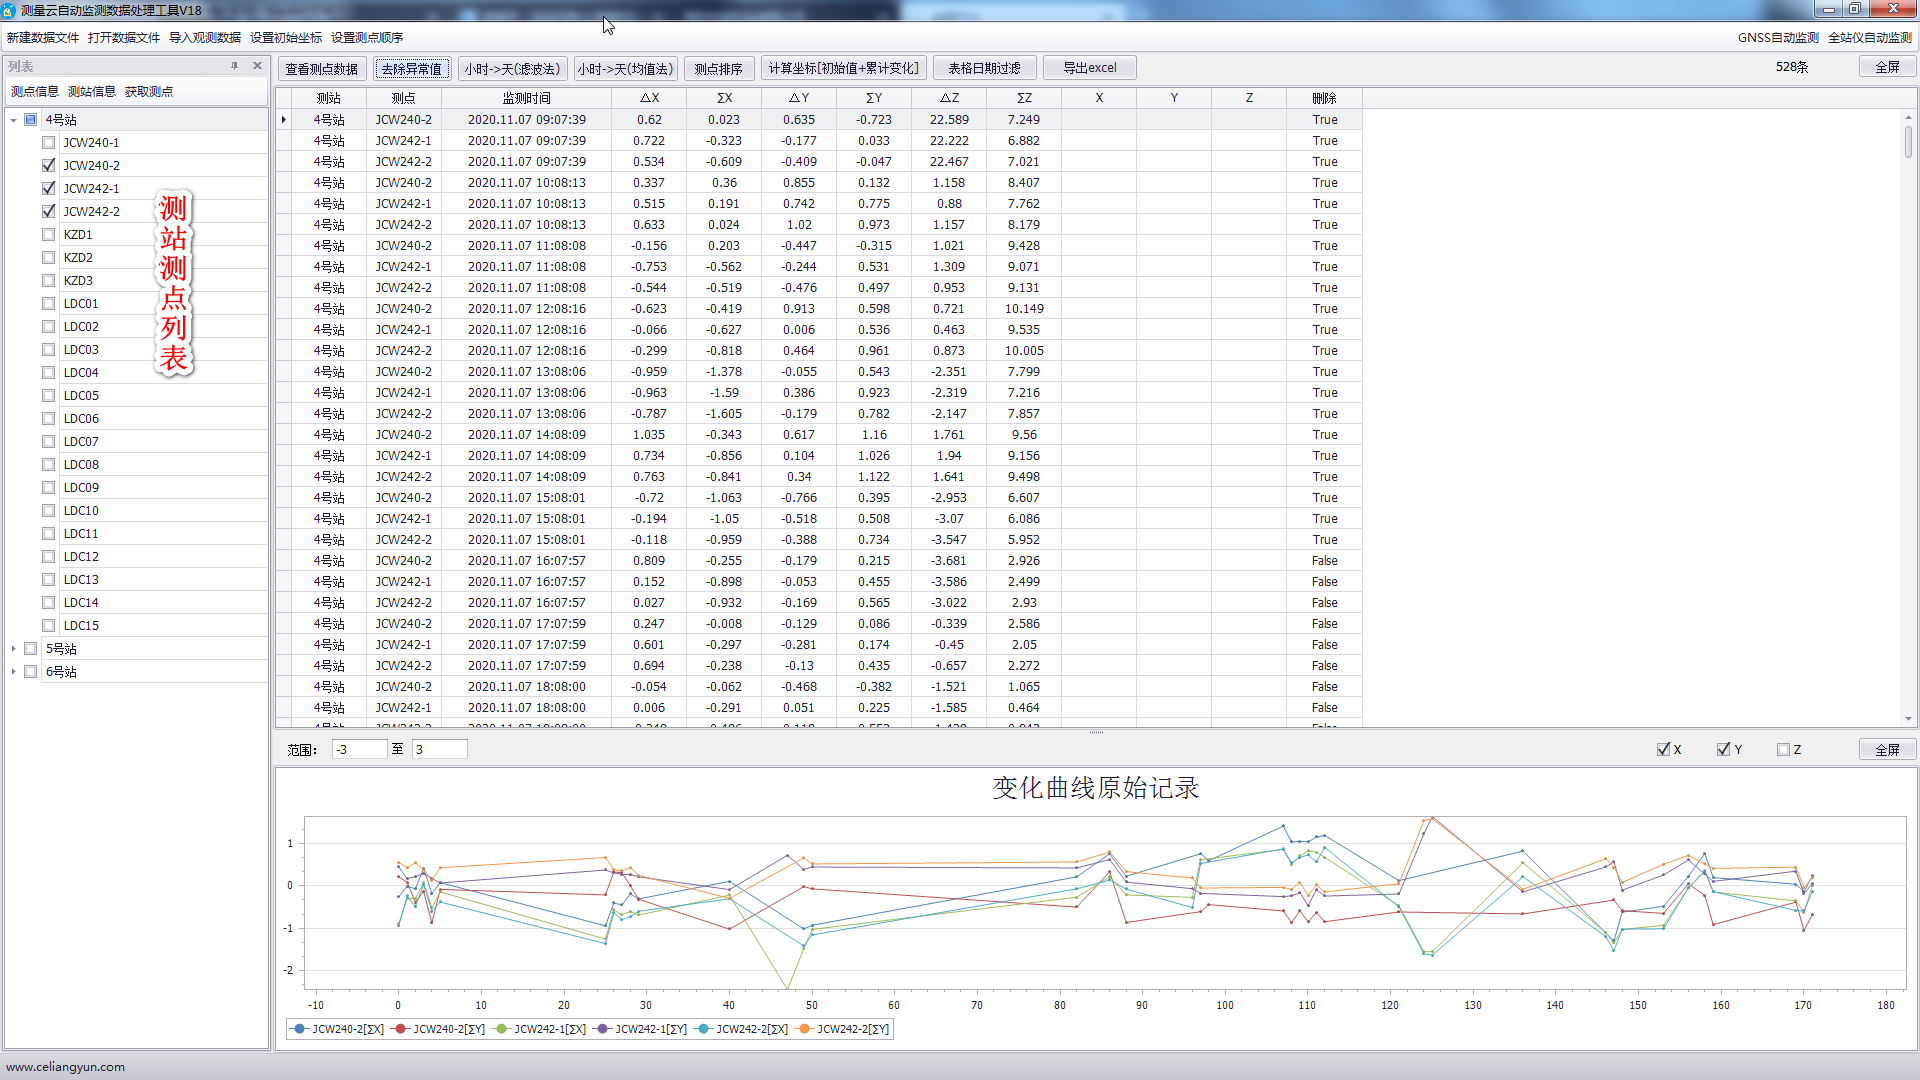The image size is (1920, 1080).
Task: Enable LDC08 checkbox
Action: [x=48, y=465]
